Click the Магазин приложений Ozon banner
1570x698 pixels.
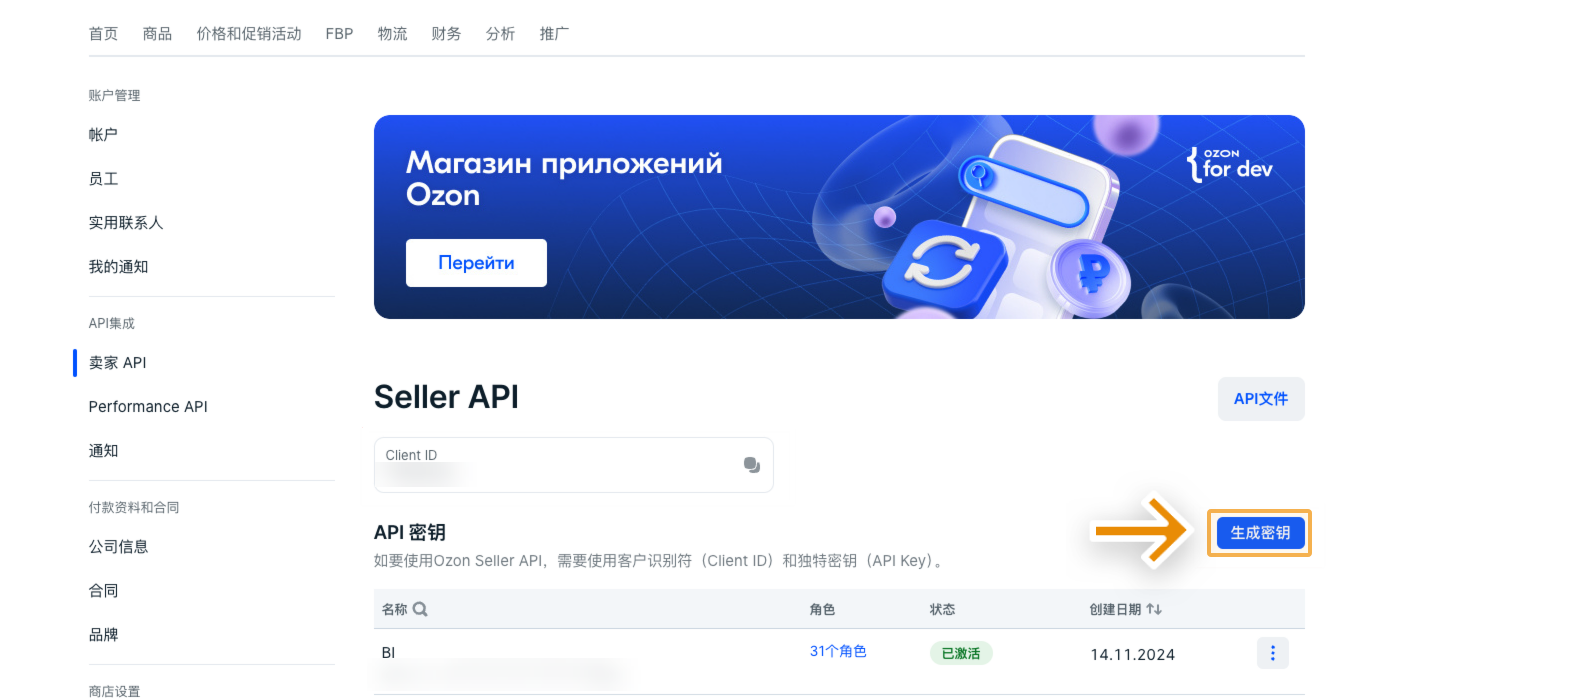(839, 217)
